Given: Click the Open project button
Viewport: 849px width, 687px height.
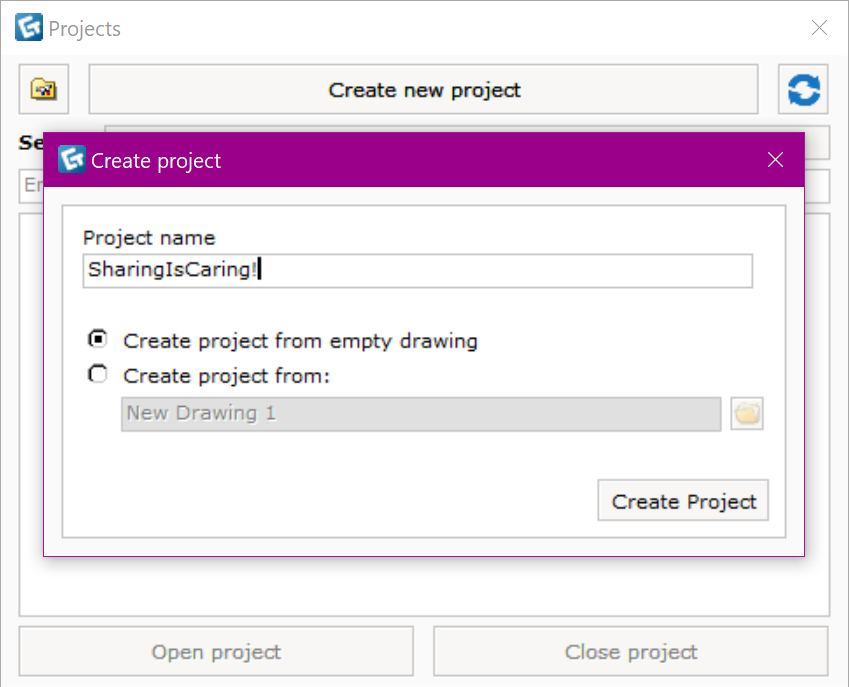Looking at the screenshot, I should coord(216,651).
